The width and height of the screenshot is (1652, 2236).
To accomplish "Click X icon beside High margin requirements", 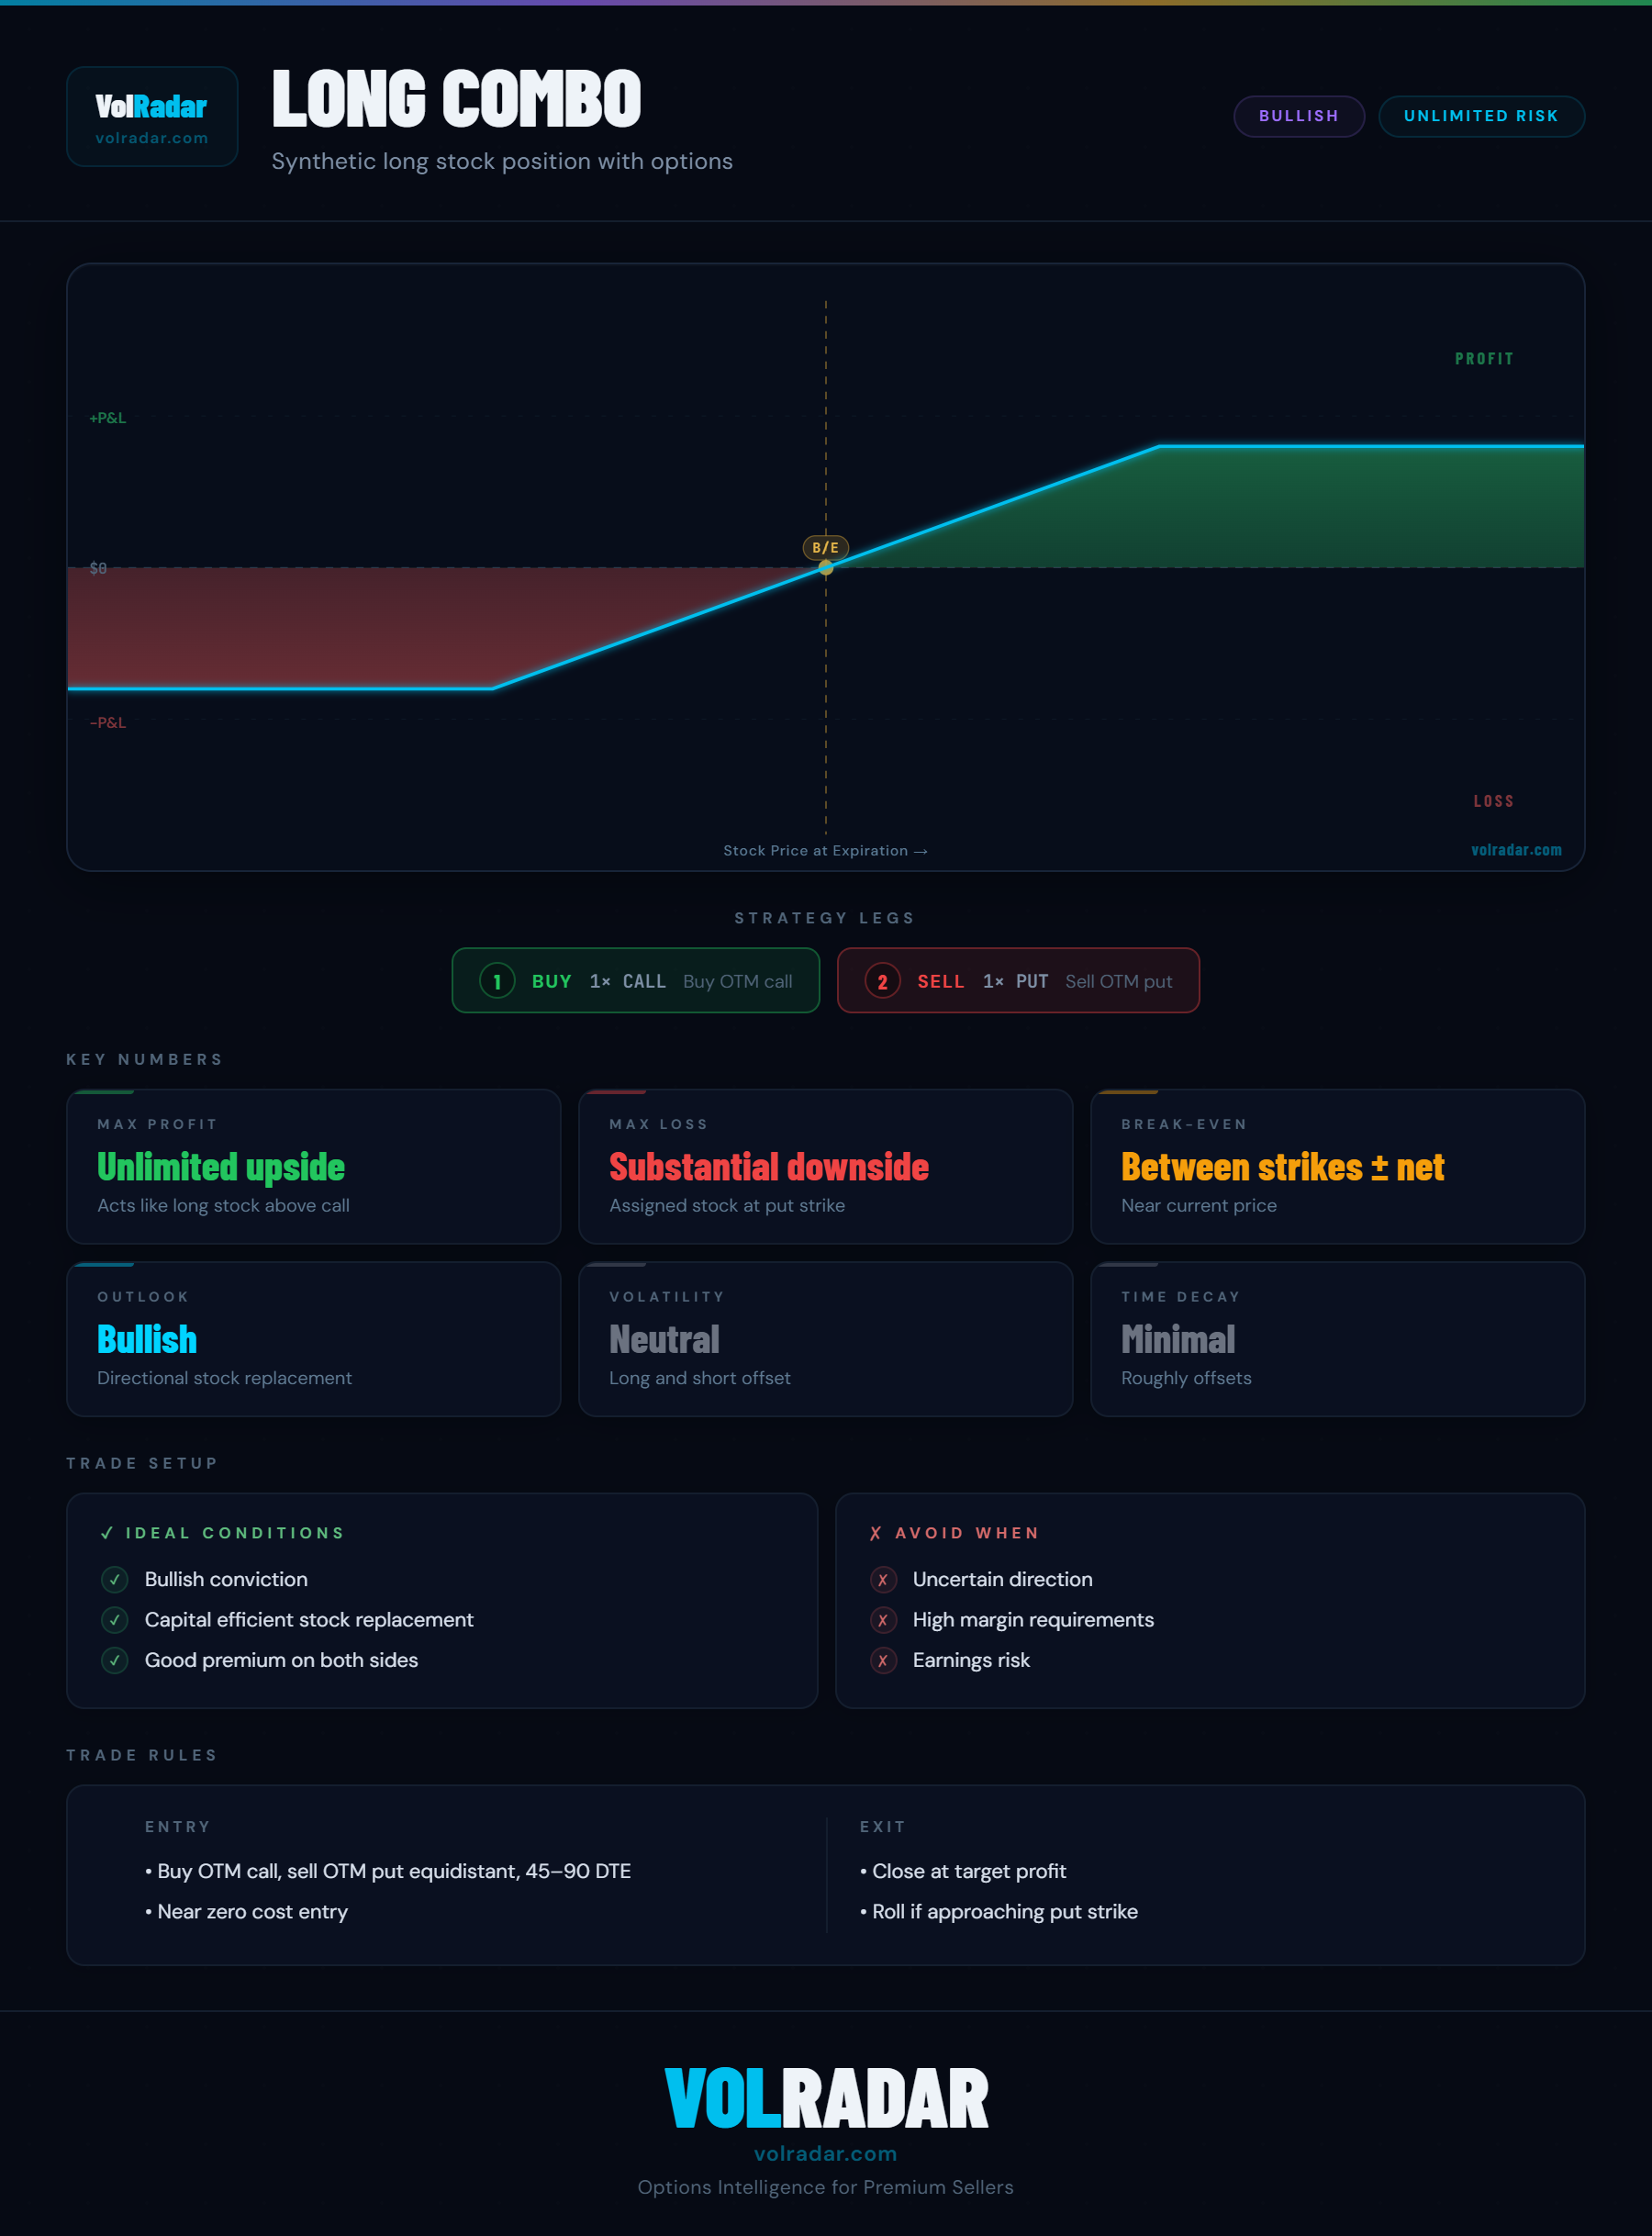I will pyautogui.click(x=882, y=1619).
